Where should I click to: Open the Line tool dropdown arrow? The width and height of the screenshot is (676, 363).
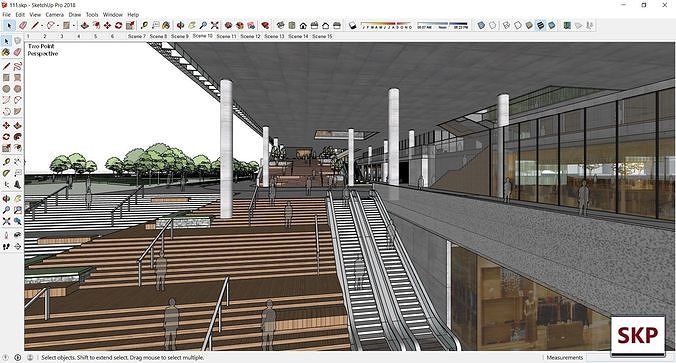[x=41, y=26]
